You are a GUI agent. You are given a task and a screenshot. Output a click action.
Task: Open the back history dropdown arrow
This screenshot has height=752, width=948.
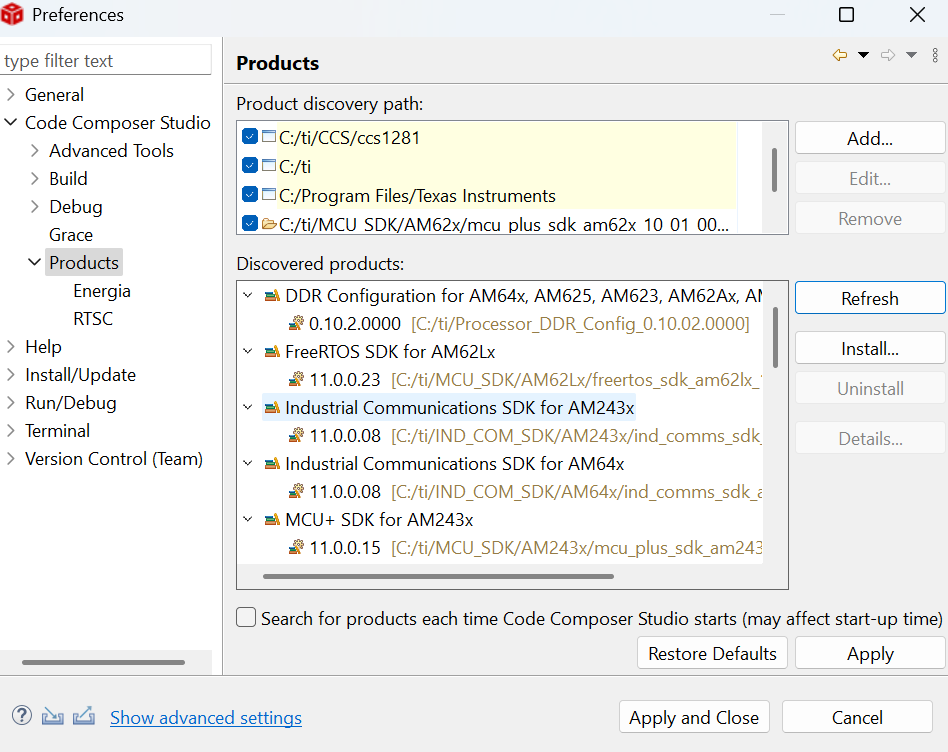[863, 55]
